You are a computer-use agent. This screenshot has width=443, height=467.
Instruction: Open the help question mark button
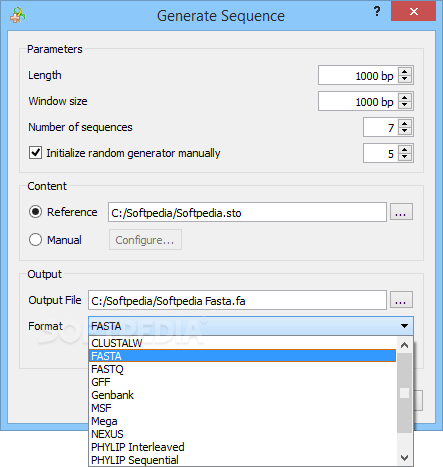[377, 12]
